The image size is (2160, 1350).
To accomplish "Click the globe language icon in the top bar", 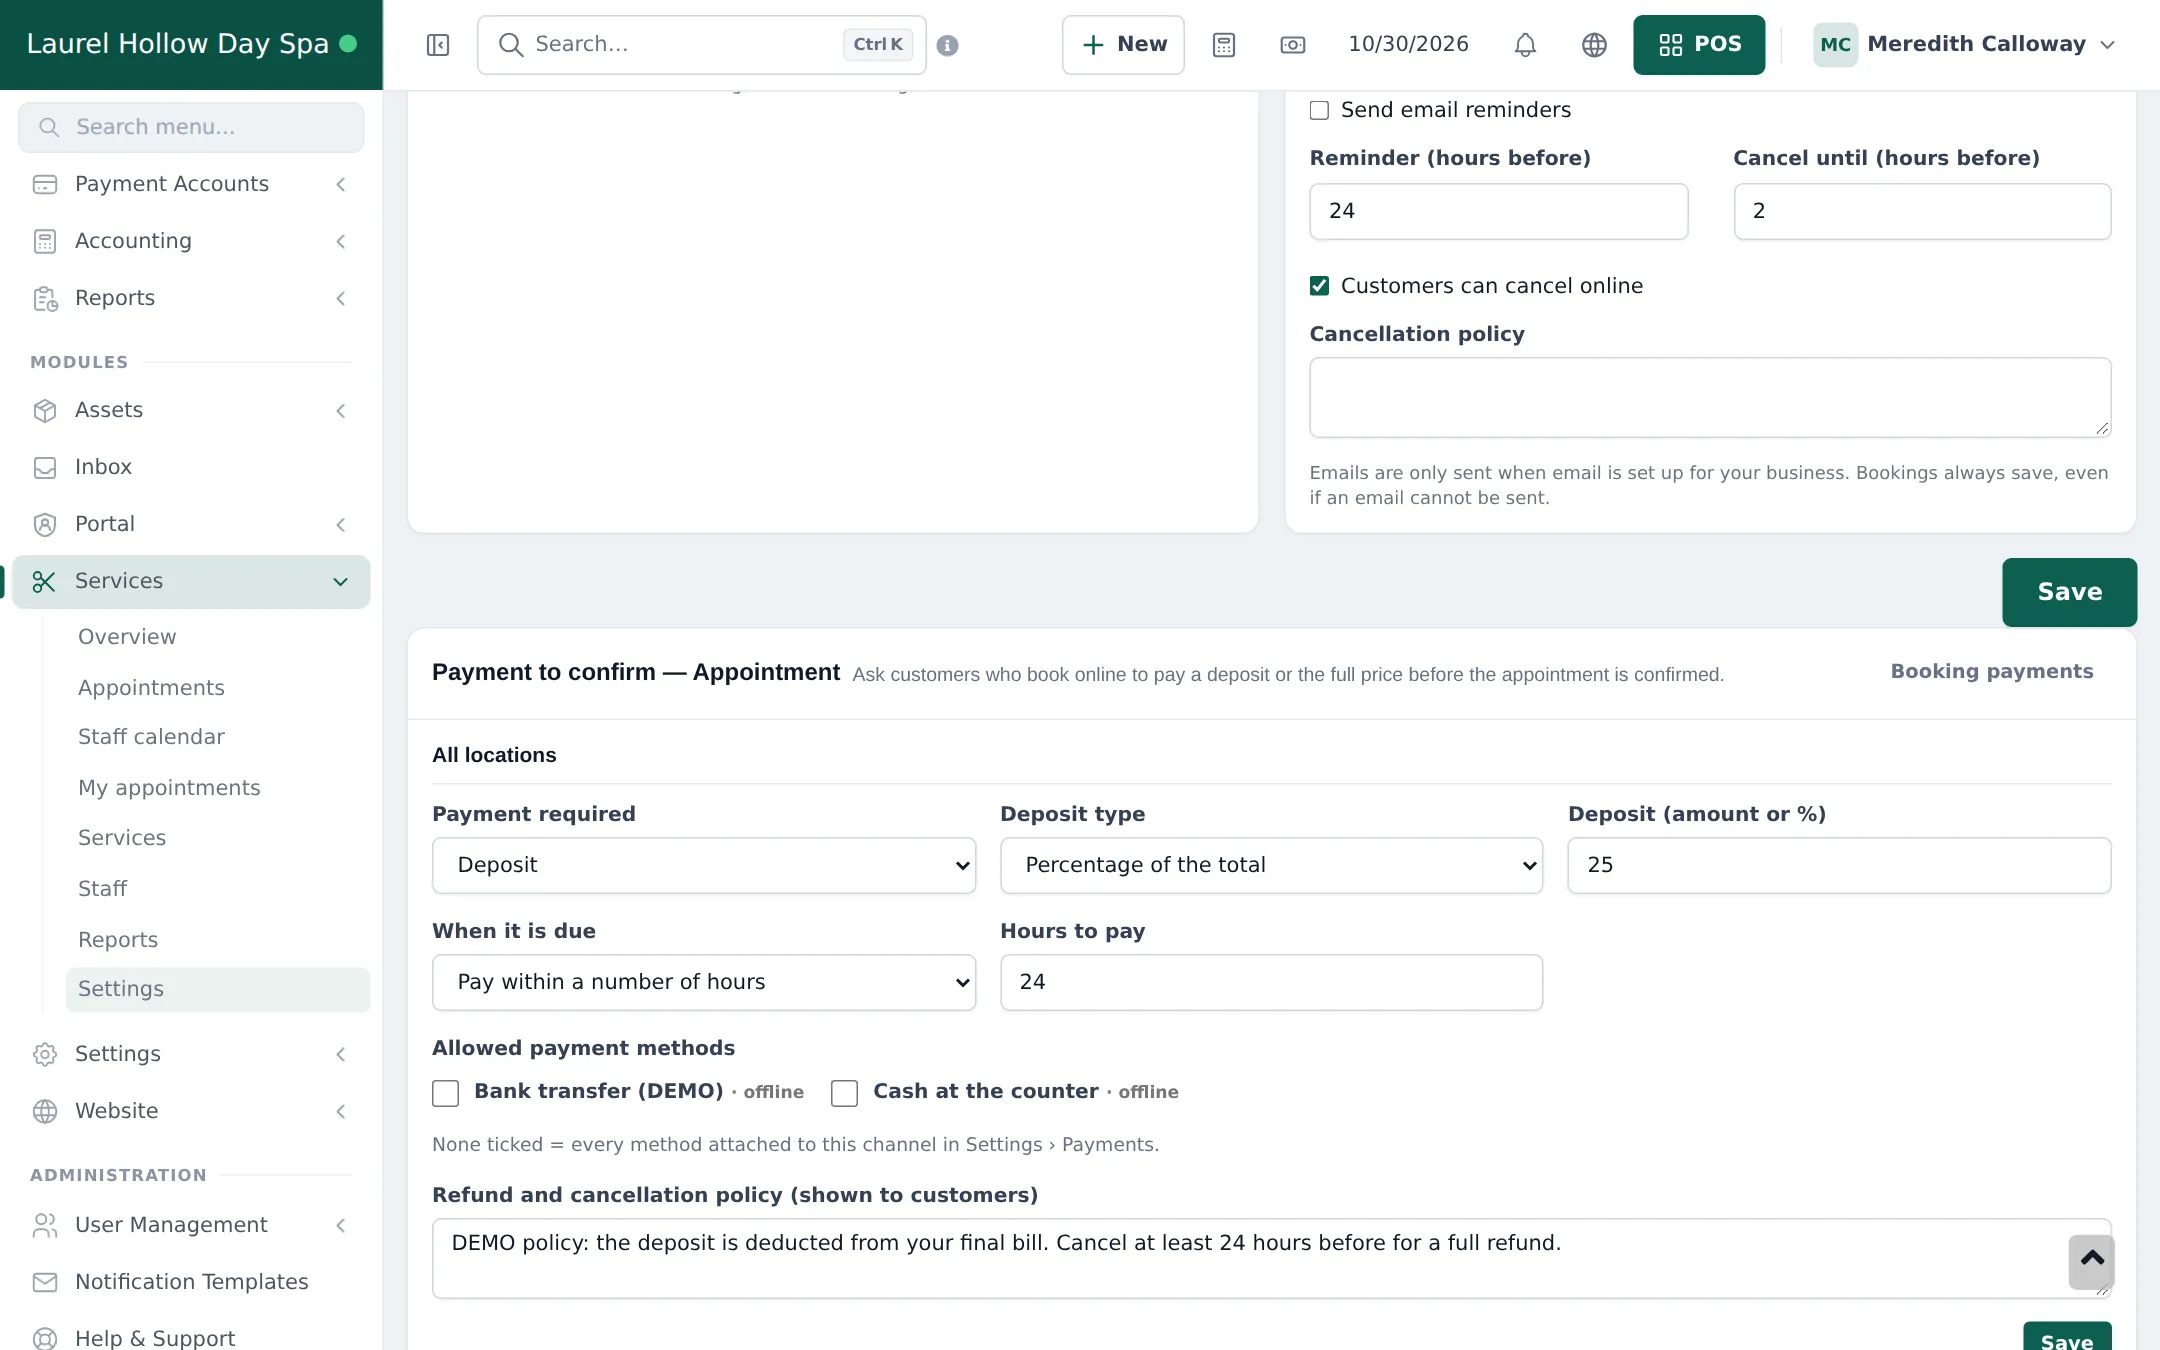I will pyautogui.click(x=1594, y=45).
